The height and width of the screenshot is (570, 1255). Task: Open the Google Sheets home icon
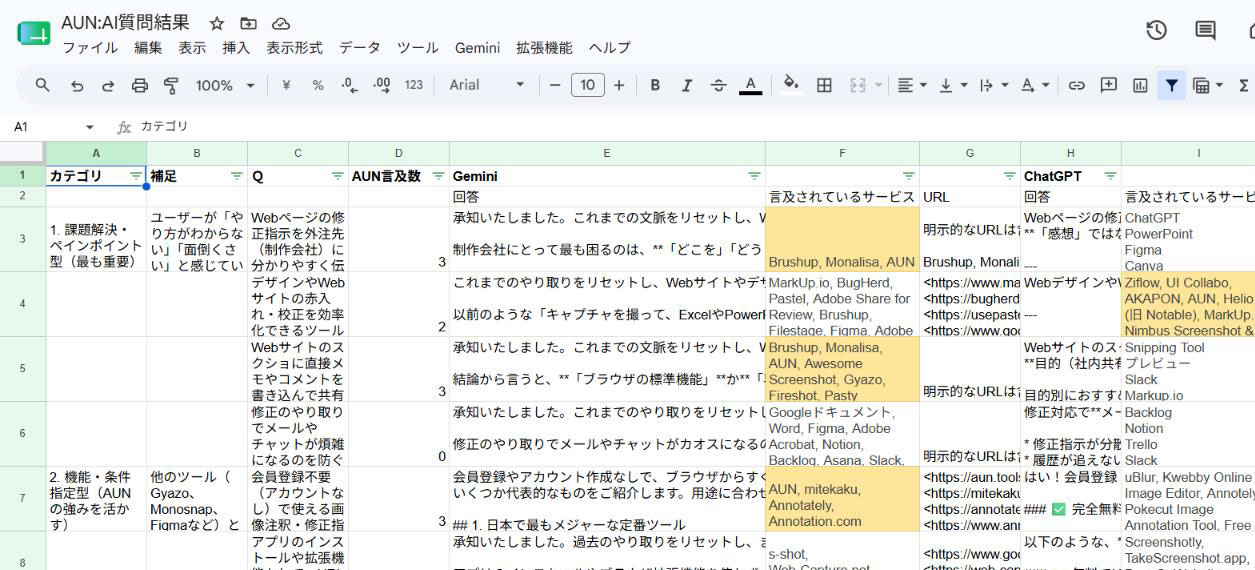(x=34, y=34)
